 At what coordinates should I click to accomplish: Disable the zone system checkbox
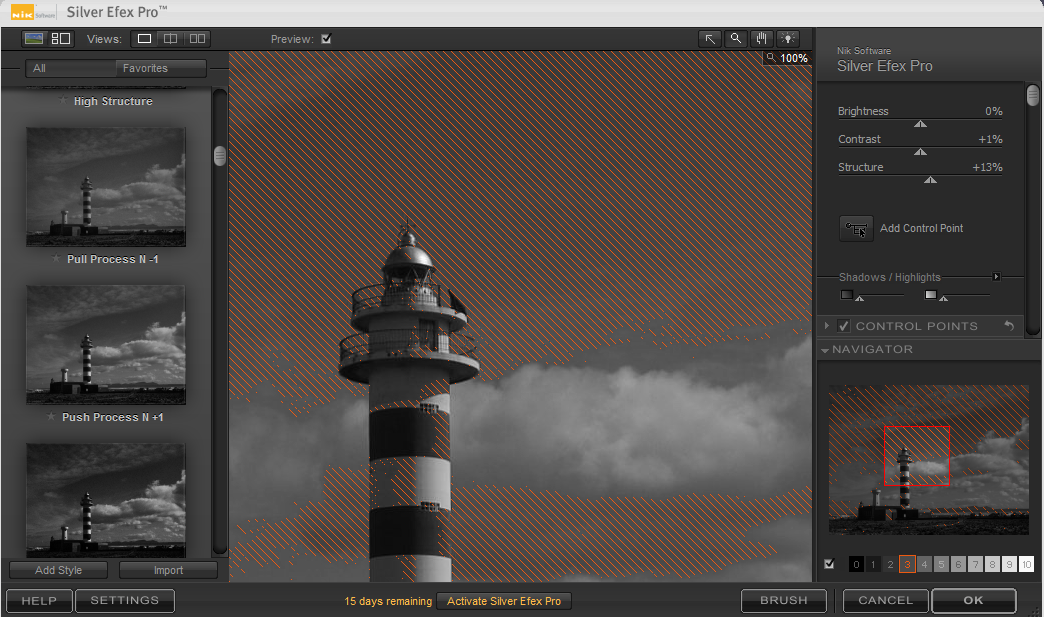pyautogui.click(x=829, y=564)
